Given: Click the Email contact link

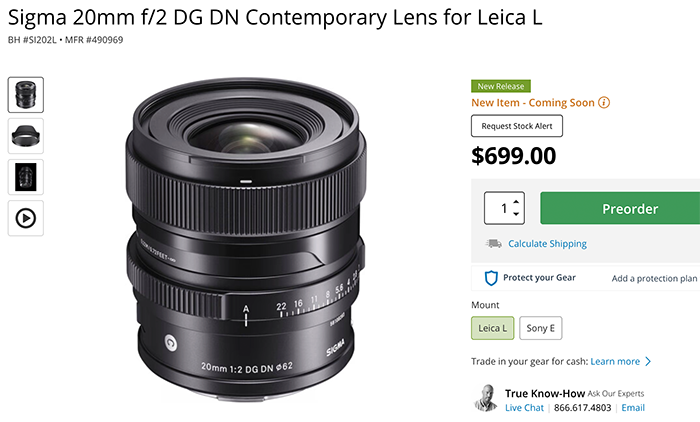Looking at the screenshot, I should tap(633, 408).
